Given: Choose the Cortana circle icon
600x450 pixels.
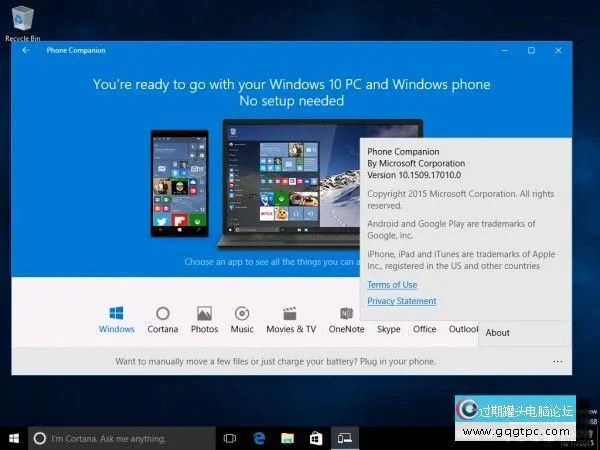Looking at the screenshot, I should point(163,313).
